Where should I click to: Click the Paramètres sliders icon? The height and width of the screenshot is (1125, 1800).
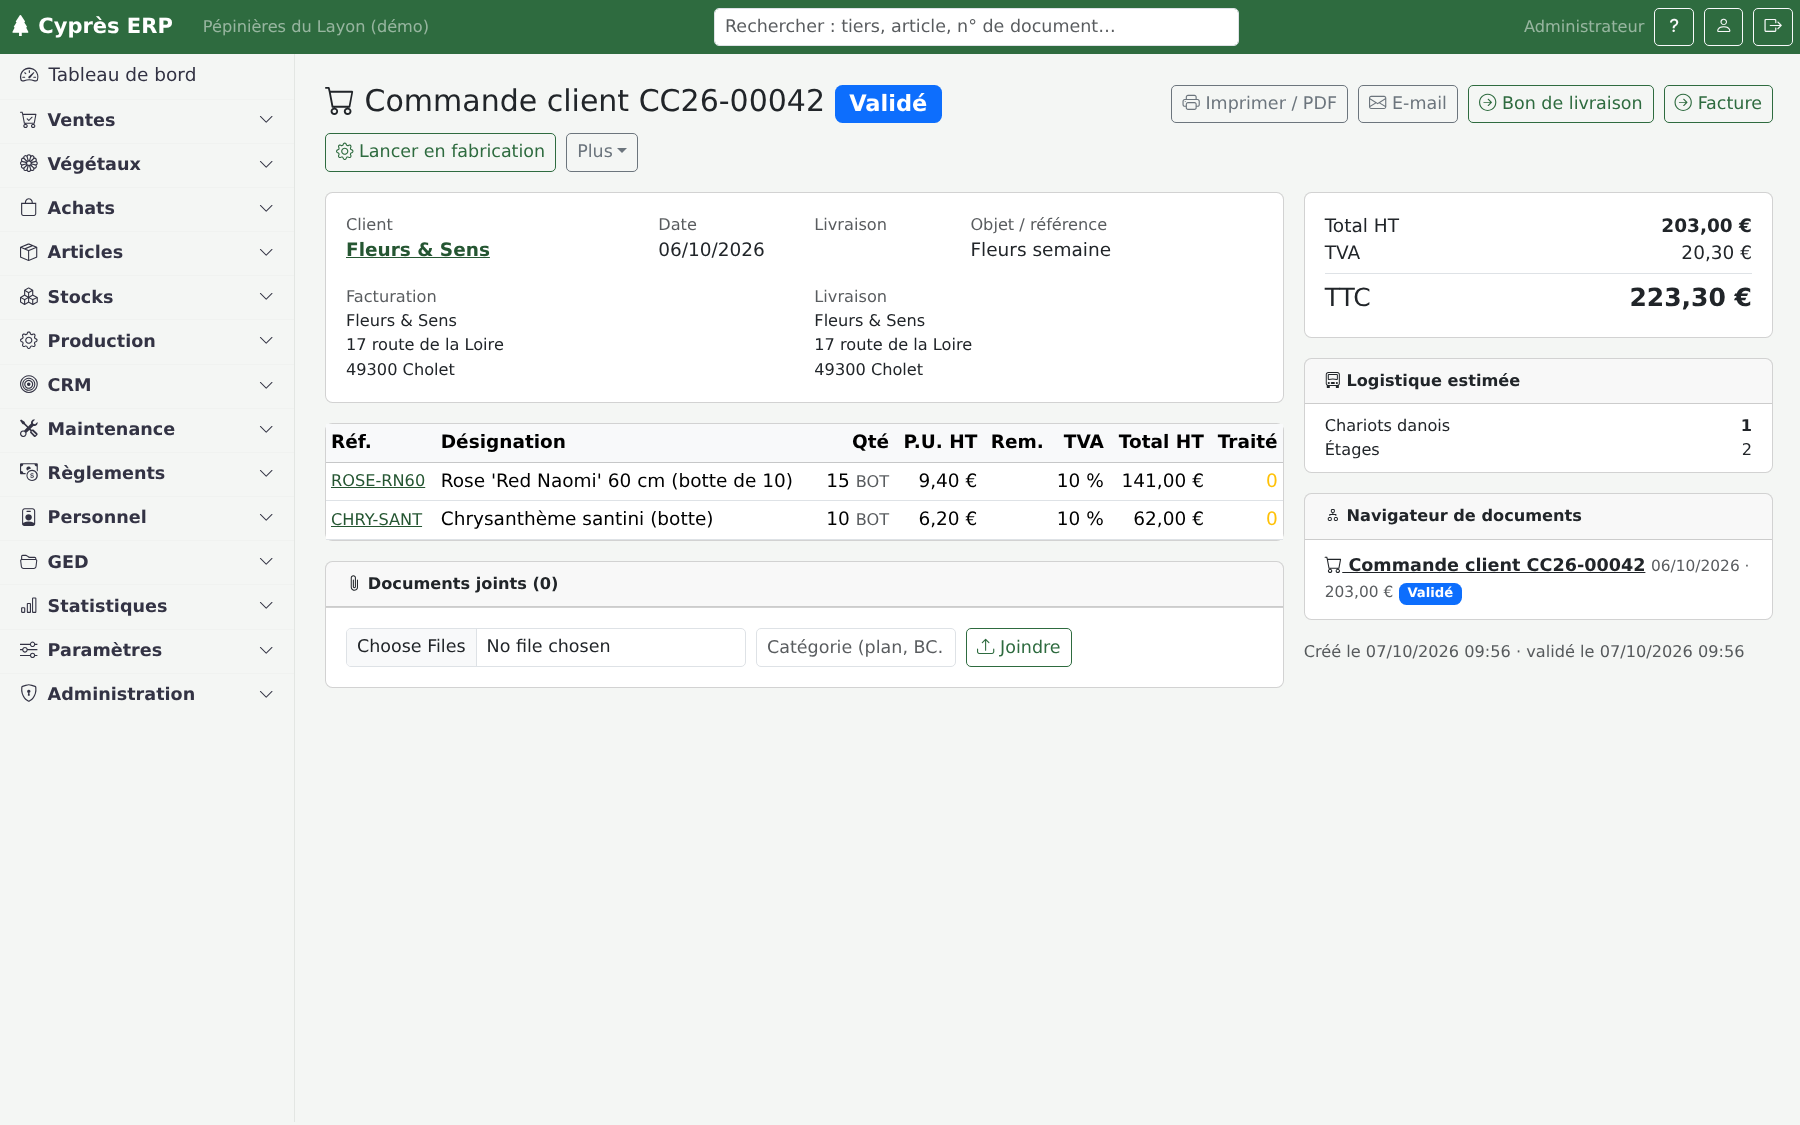point(29,650)
